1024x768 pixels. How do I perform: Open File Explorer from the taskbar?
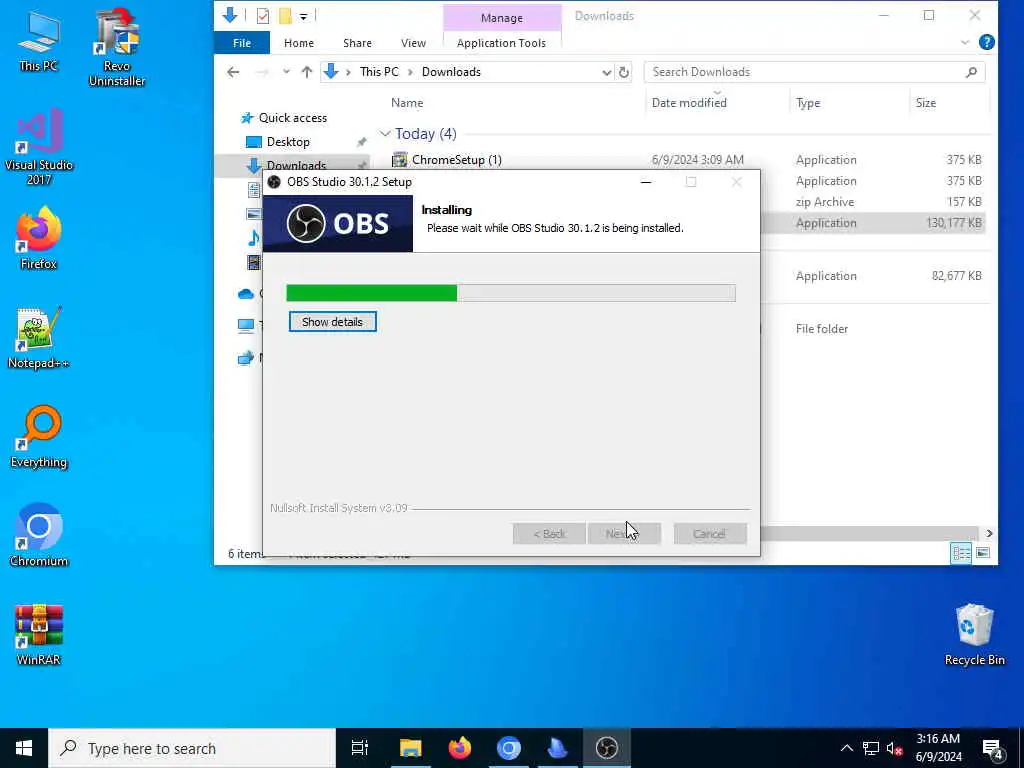[x=411, y=748]
